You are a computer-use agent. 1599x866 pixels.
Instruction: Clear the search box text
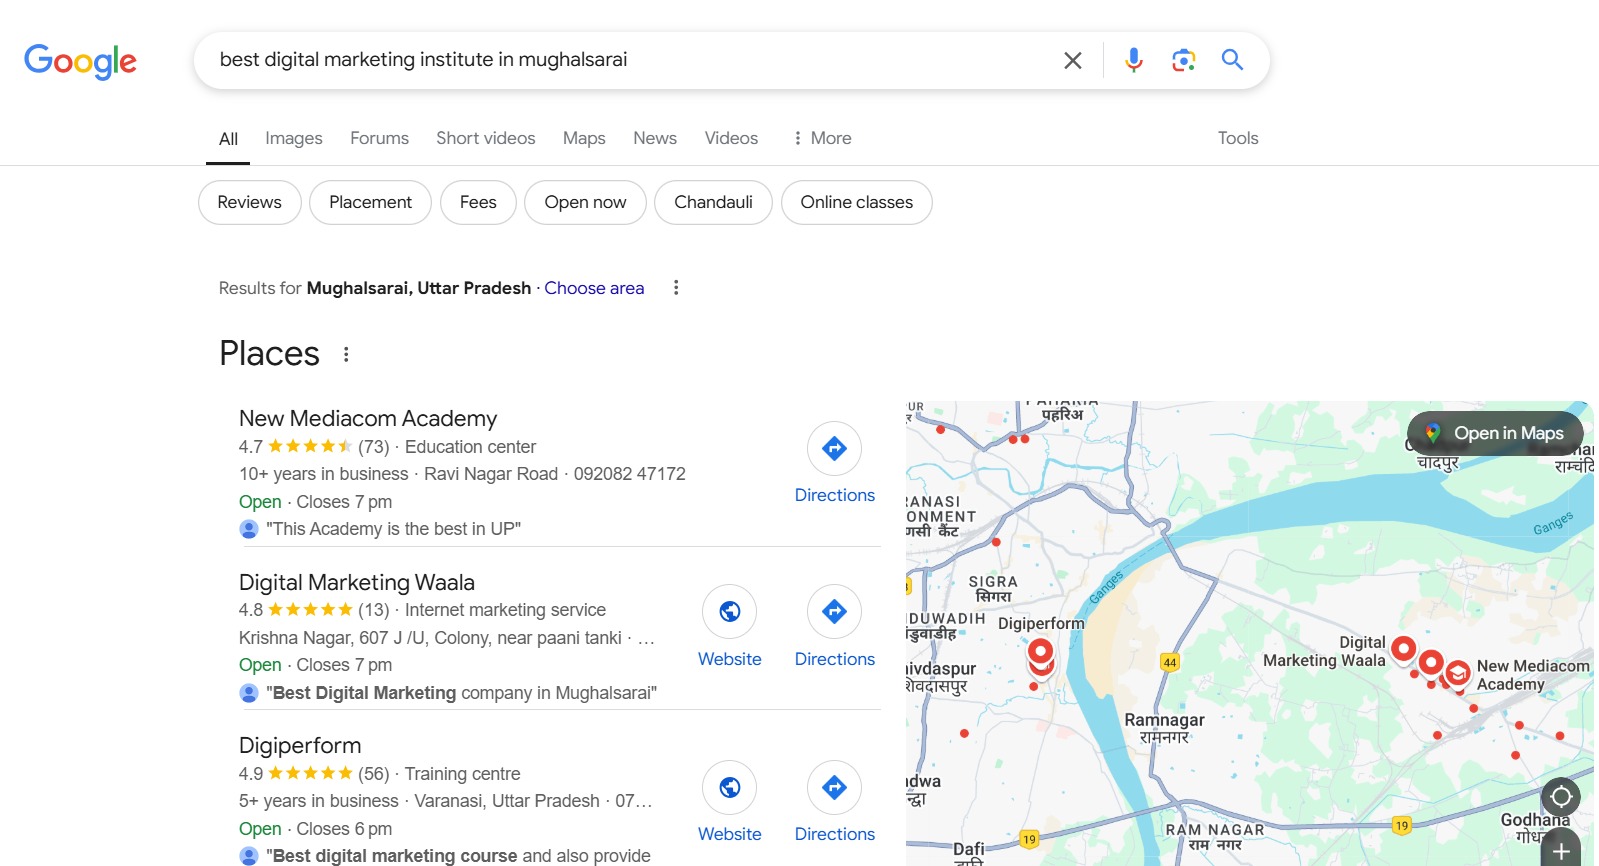(x=1072, y=60)
